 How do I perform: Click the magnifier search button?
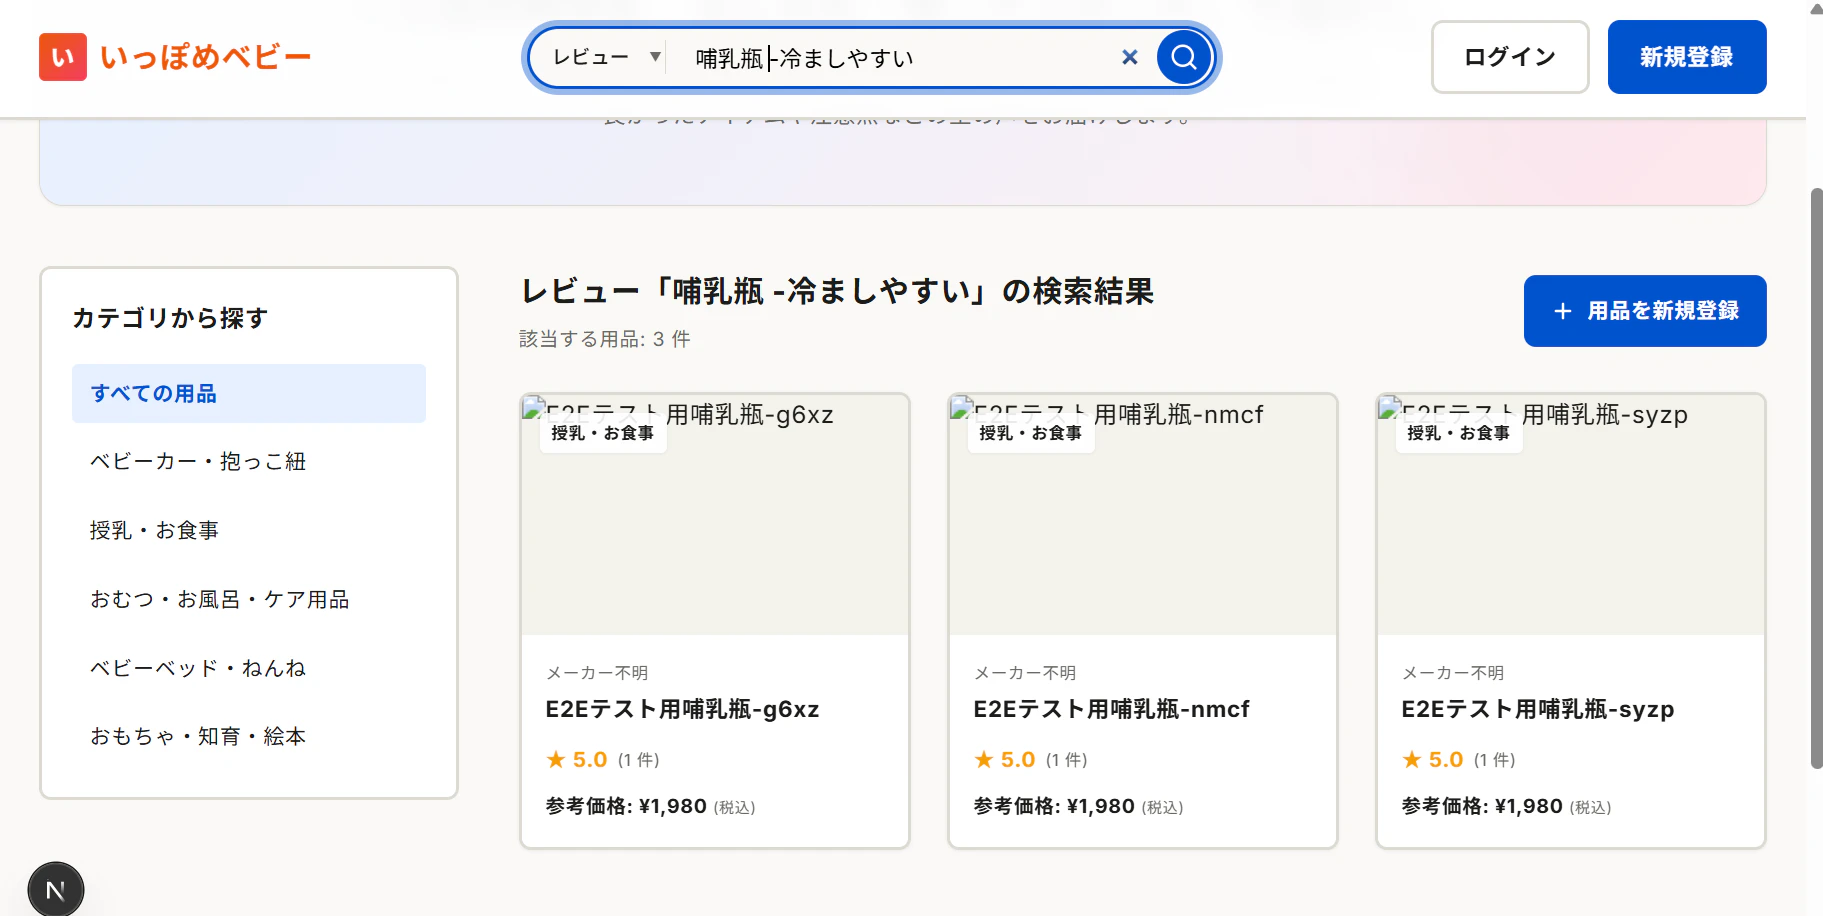(1184, 57)
